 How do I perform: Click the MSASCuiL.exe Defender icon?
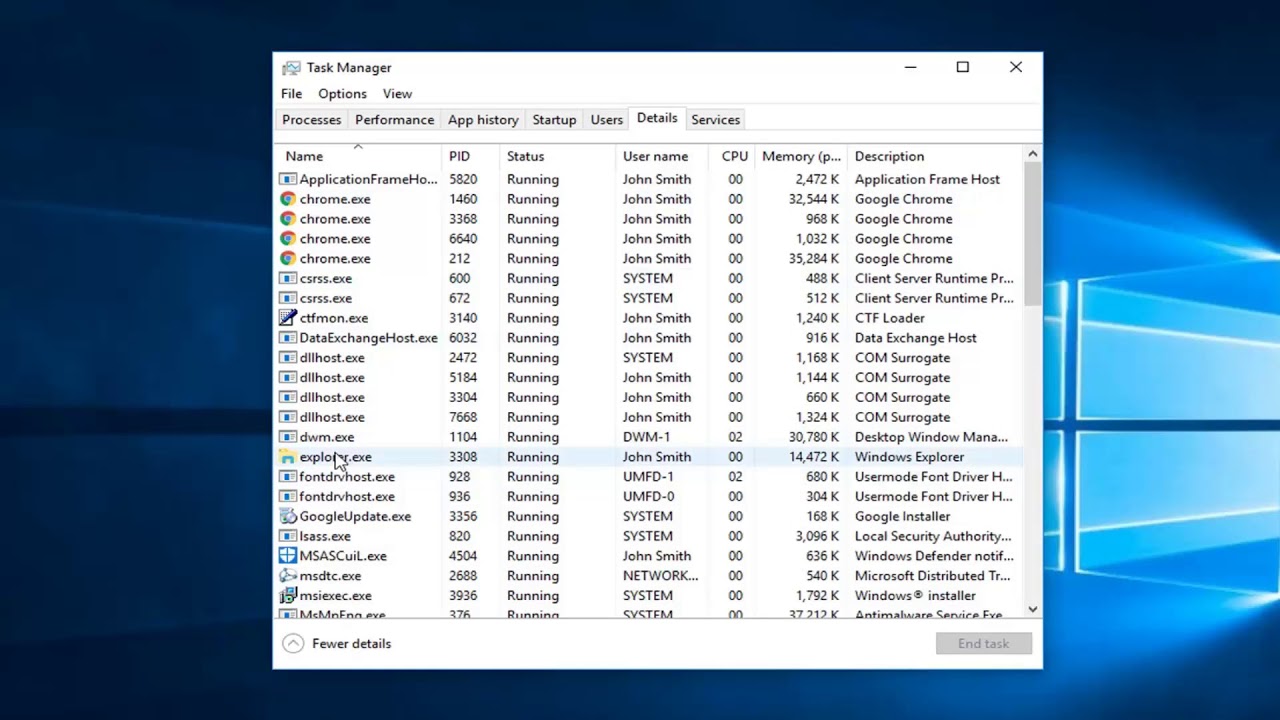[288, 556]
